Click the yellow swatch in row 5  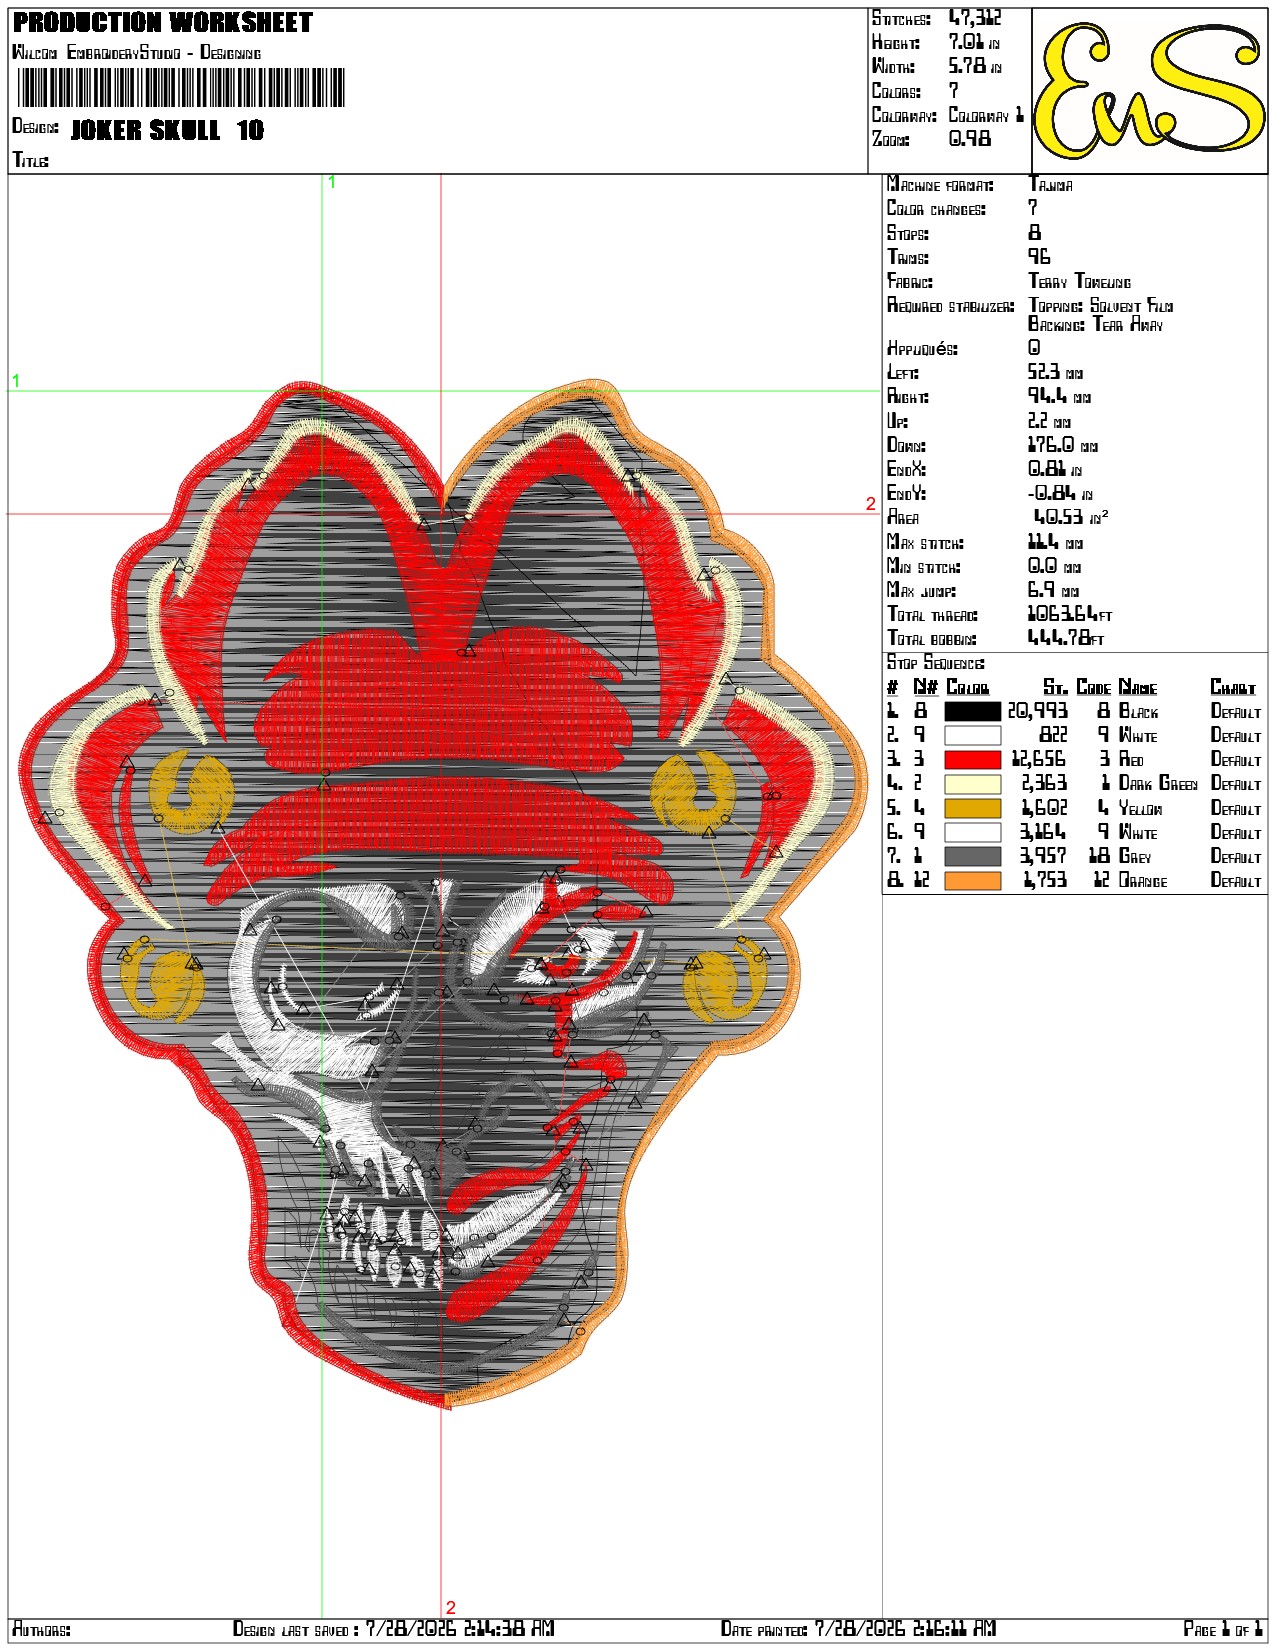972,808
